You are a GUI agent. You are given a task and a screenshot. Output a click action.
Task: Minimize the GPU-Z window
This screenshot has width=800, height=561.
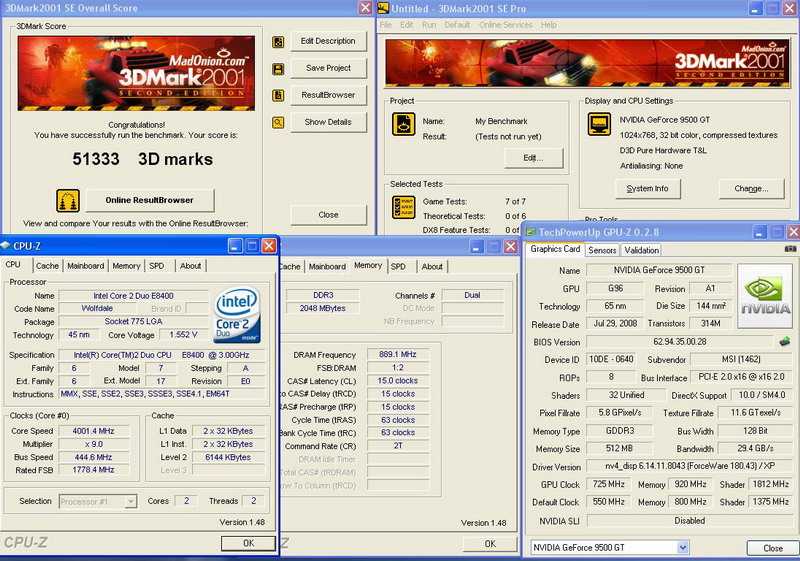tap(759, 233)
